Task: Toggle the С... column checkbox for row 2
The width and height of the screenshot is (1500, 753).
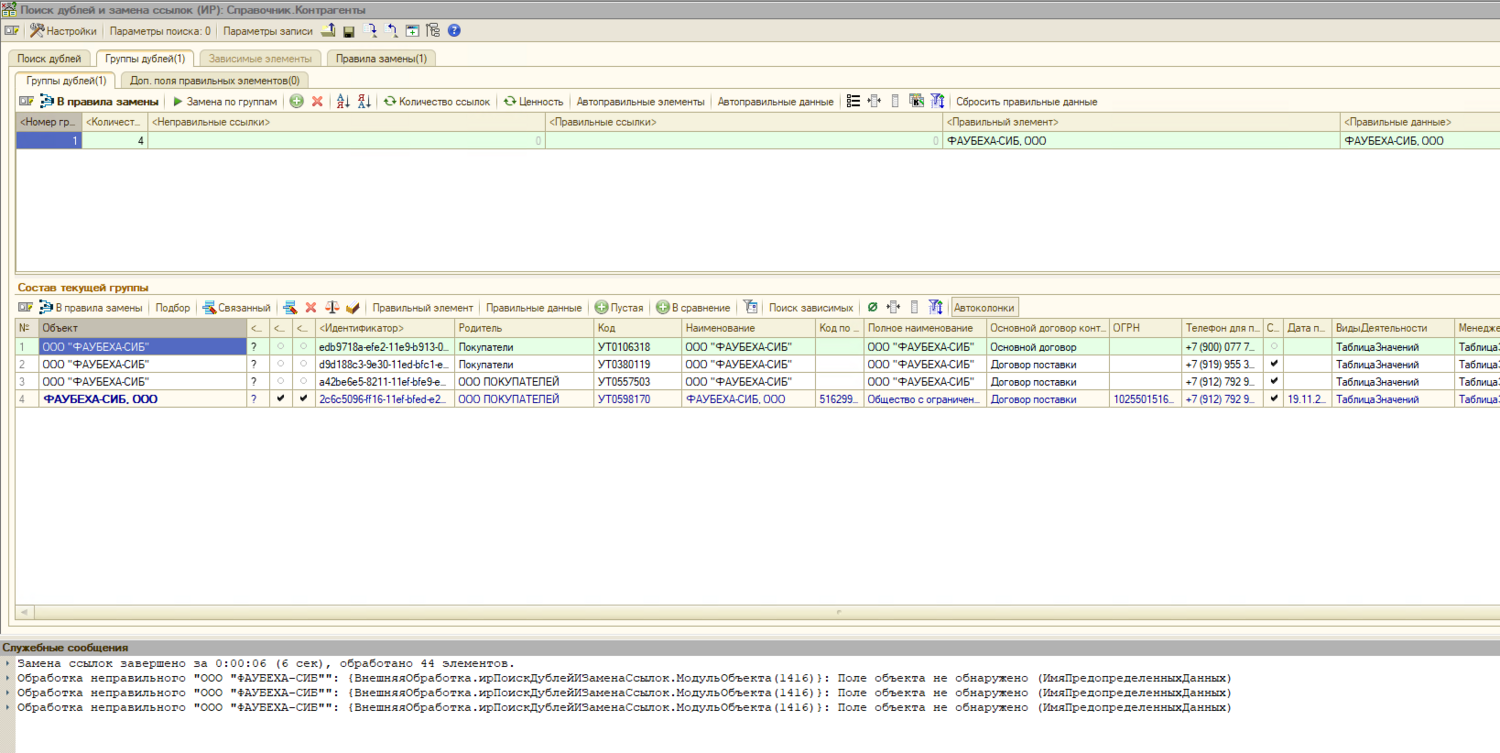Action: [1273, 364]
